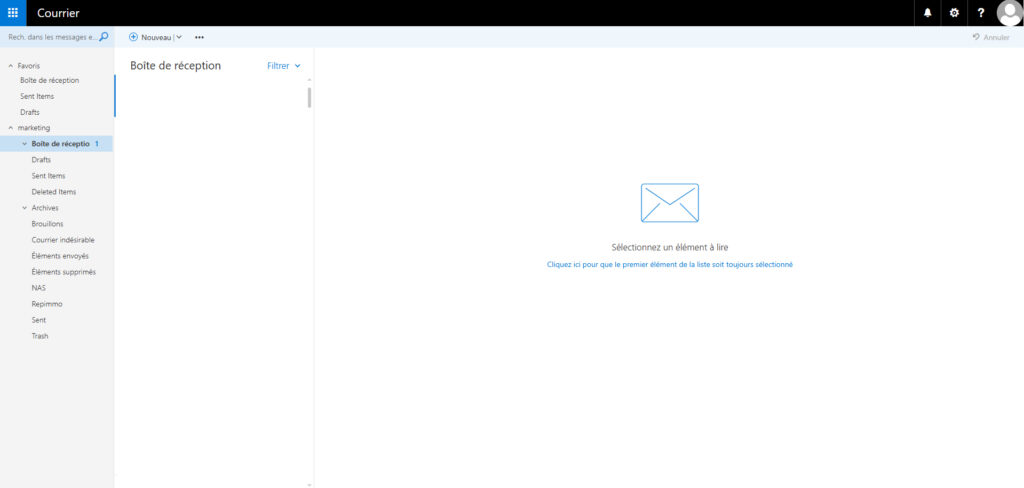This screenshot has width=1024, height=488.
Task: Click the message list scrollbar
Action: 309,97
